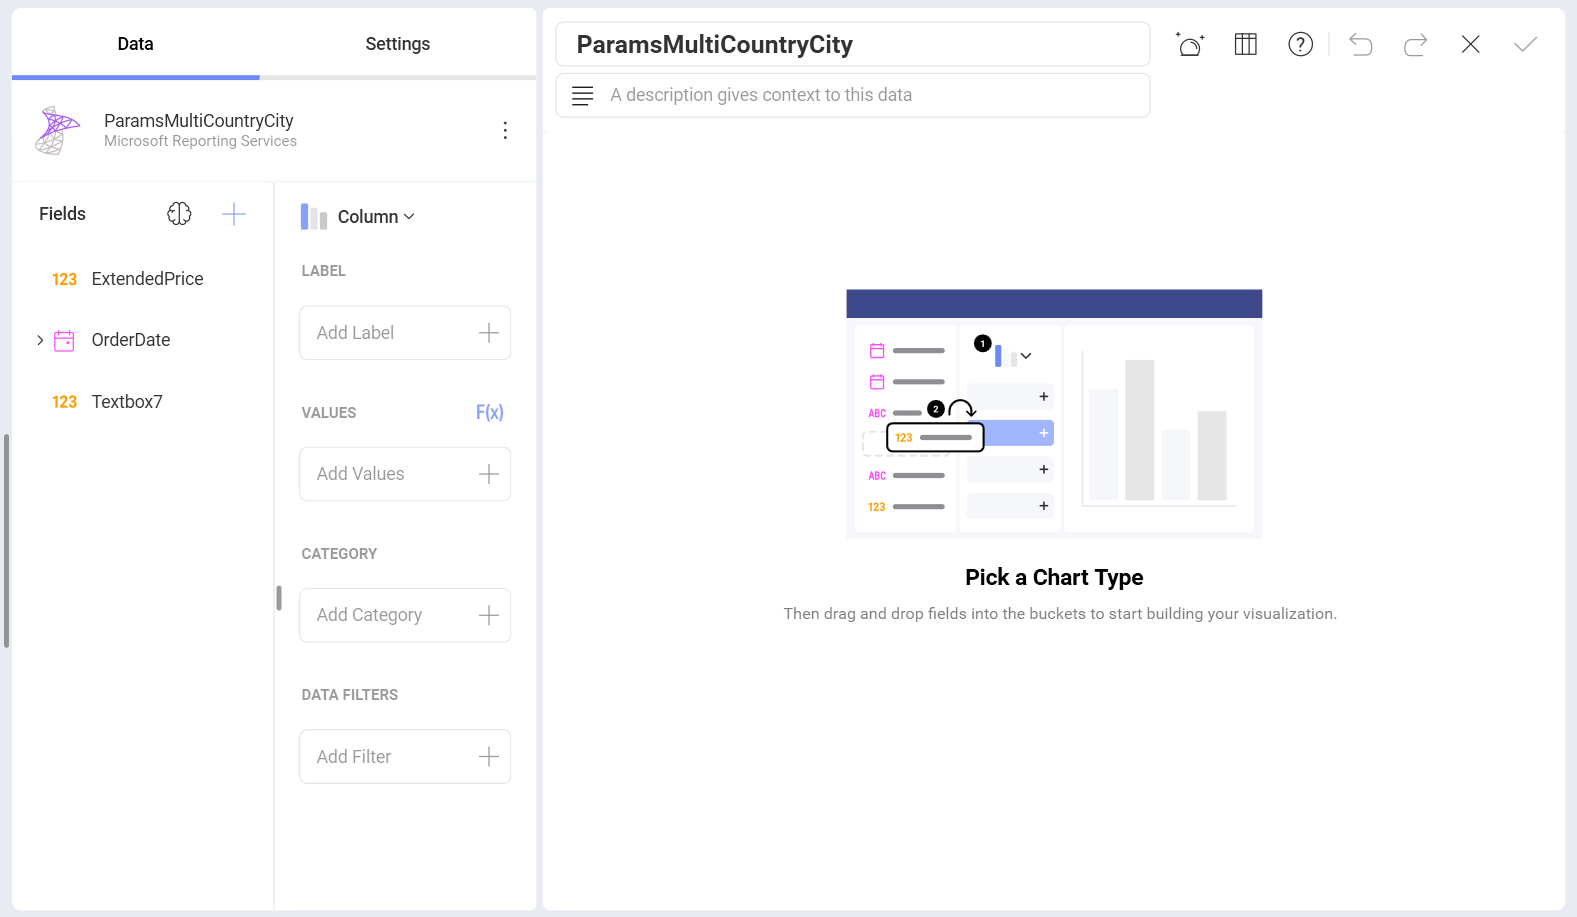Open the data table view icon

pos(1245,44)
